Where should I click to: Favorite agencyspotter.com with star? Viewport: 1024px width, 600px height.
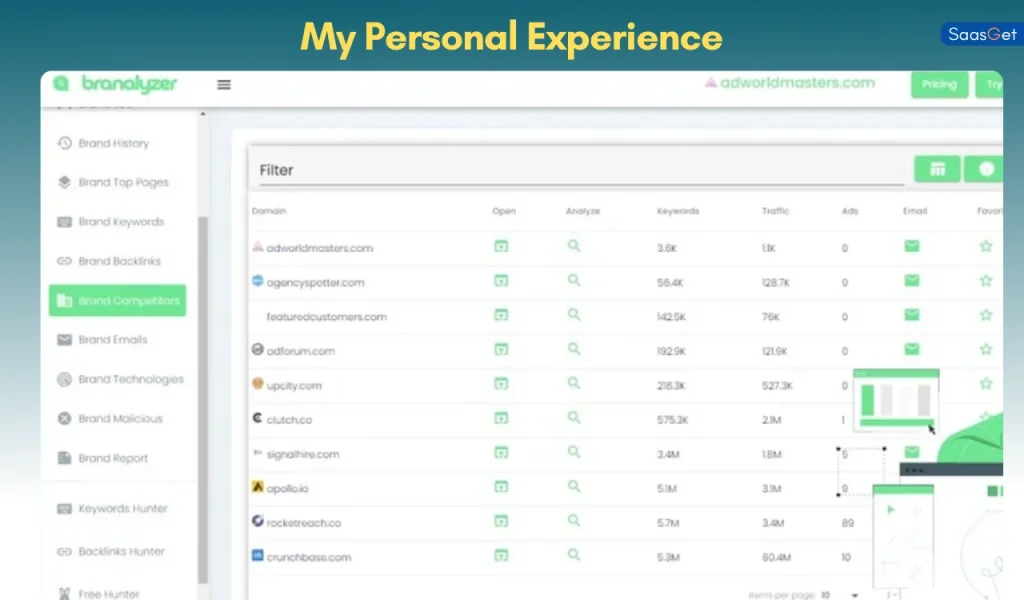coord(986,281)
